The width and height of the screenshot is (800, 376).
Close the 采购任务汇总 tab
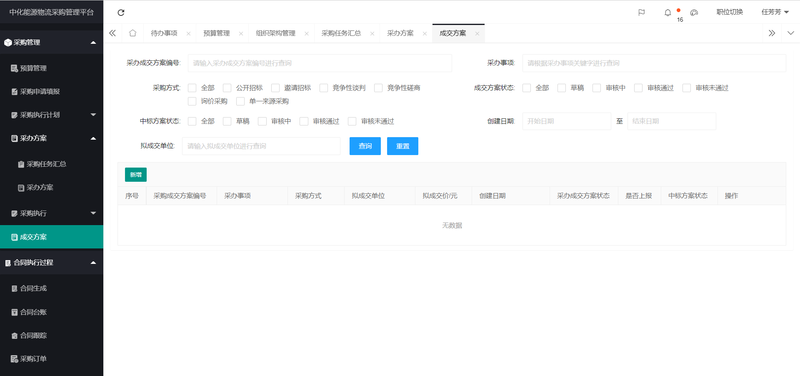372,34
